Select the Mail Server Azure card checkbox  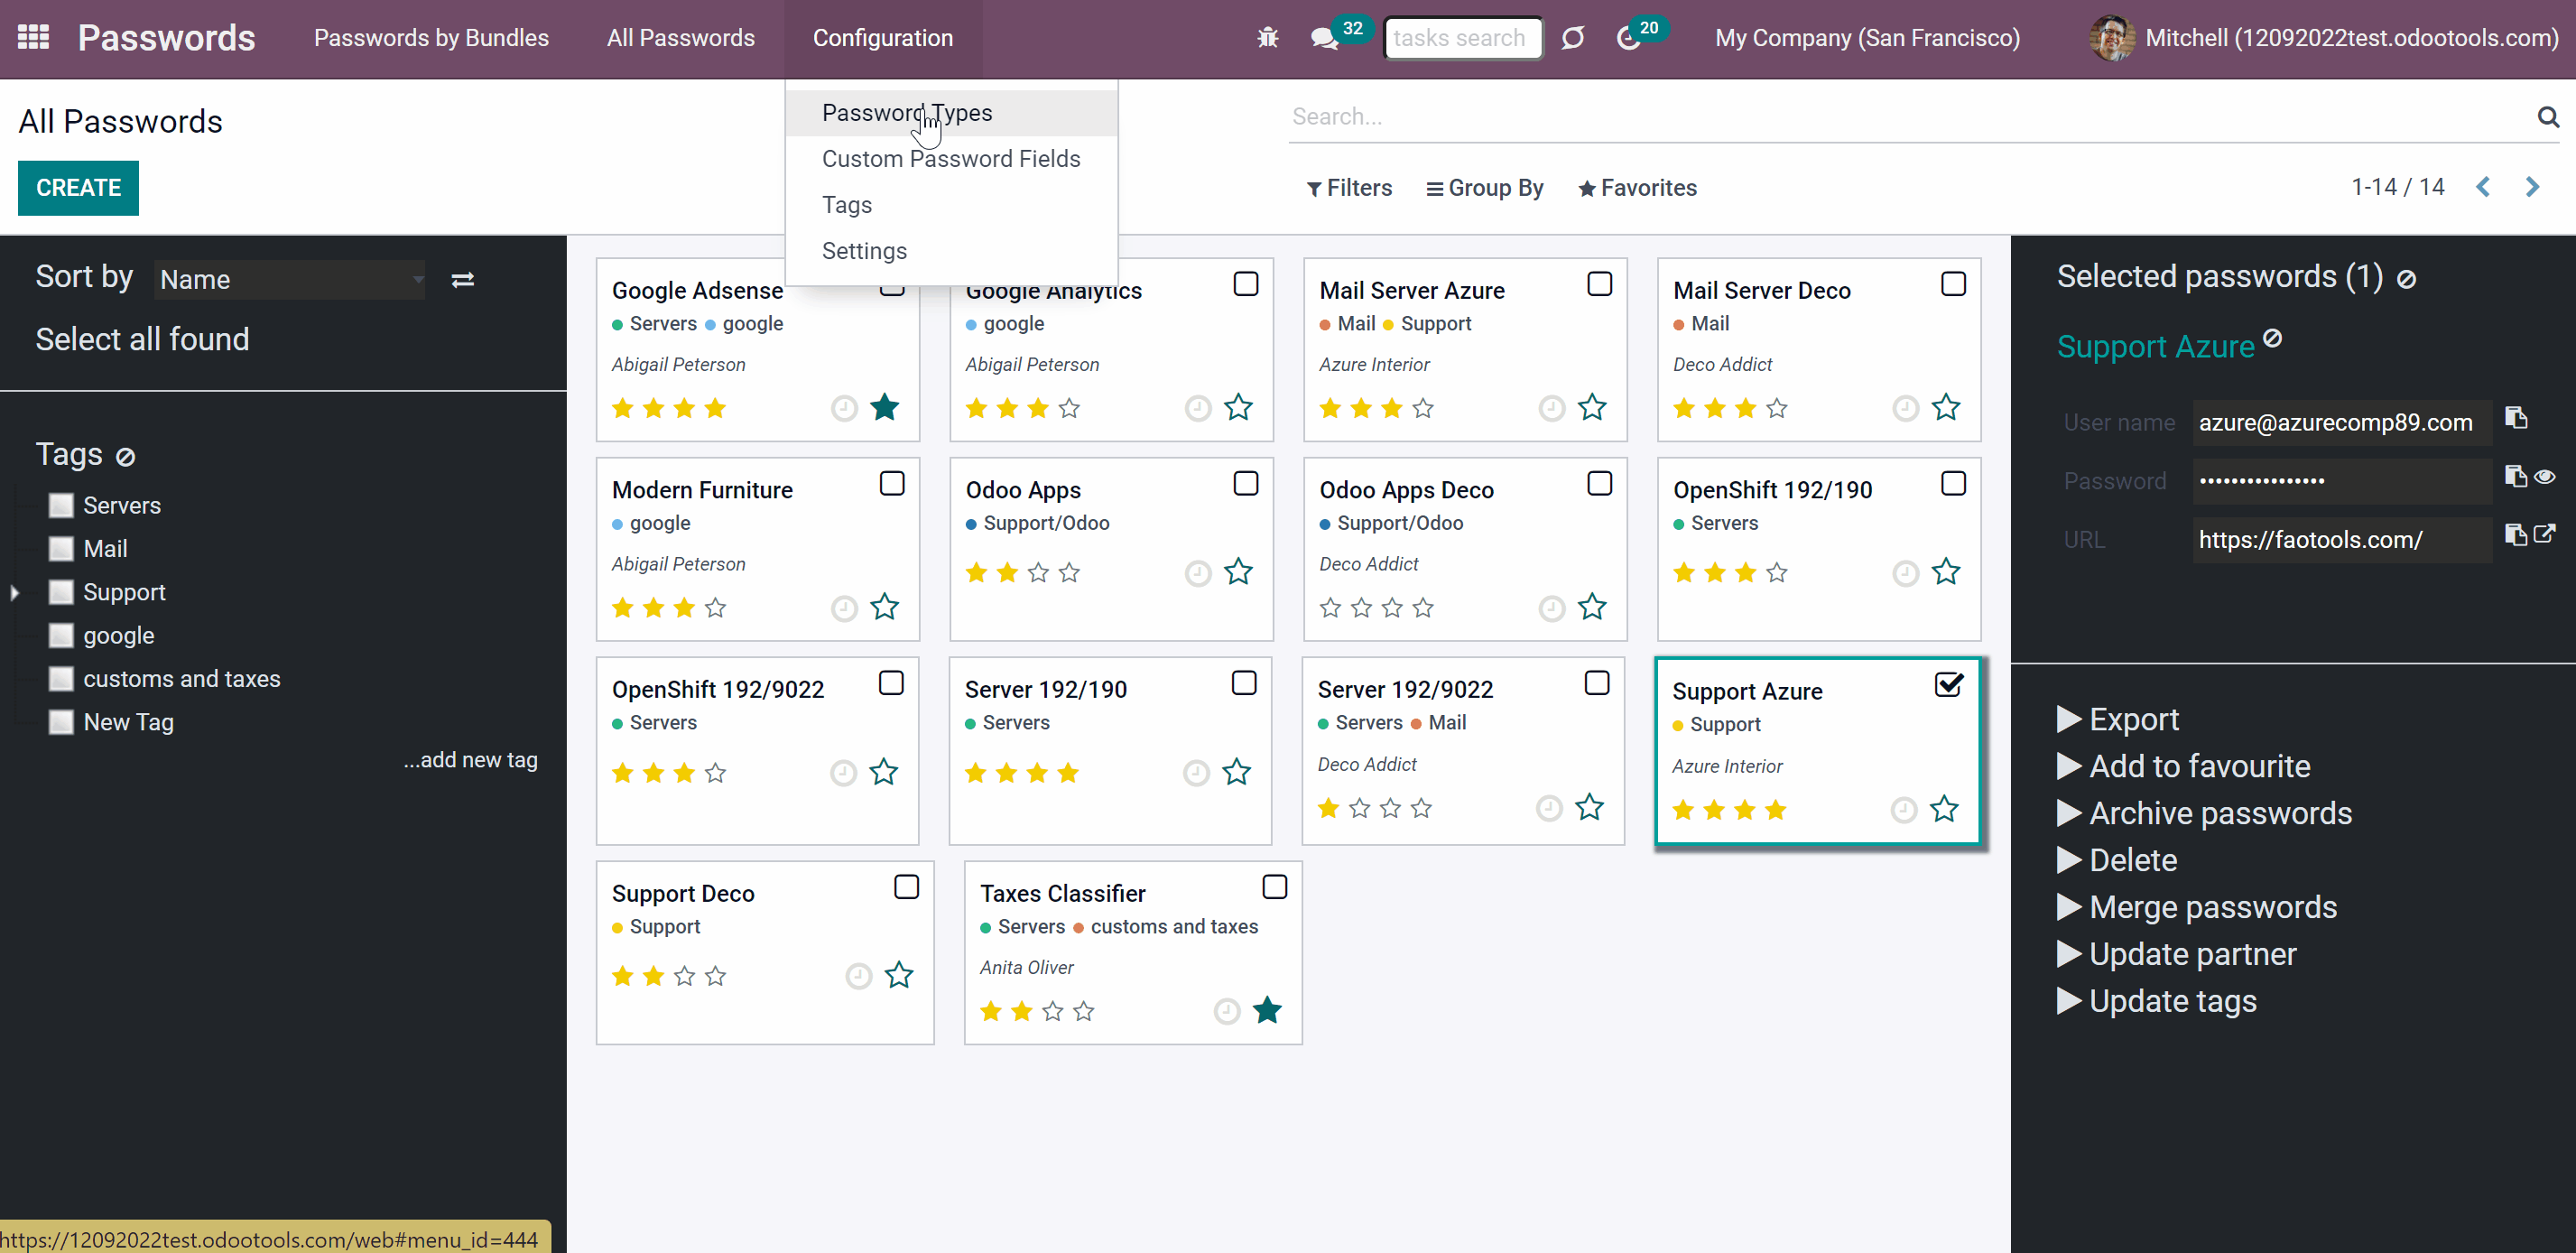point(1599,284)
